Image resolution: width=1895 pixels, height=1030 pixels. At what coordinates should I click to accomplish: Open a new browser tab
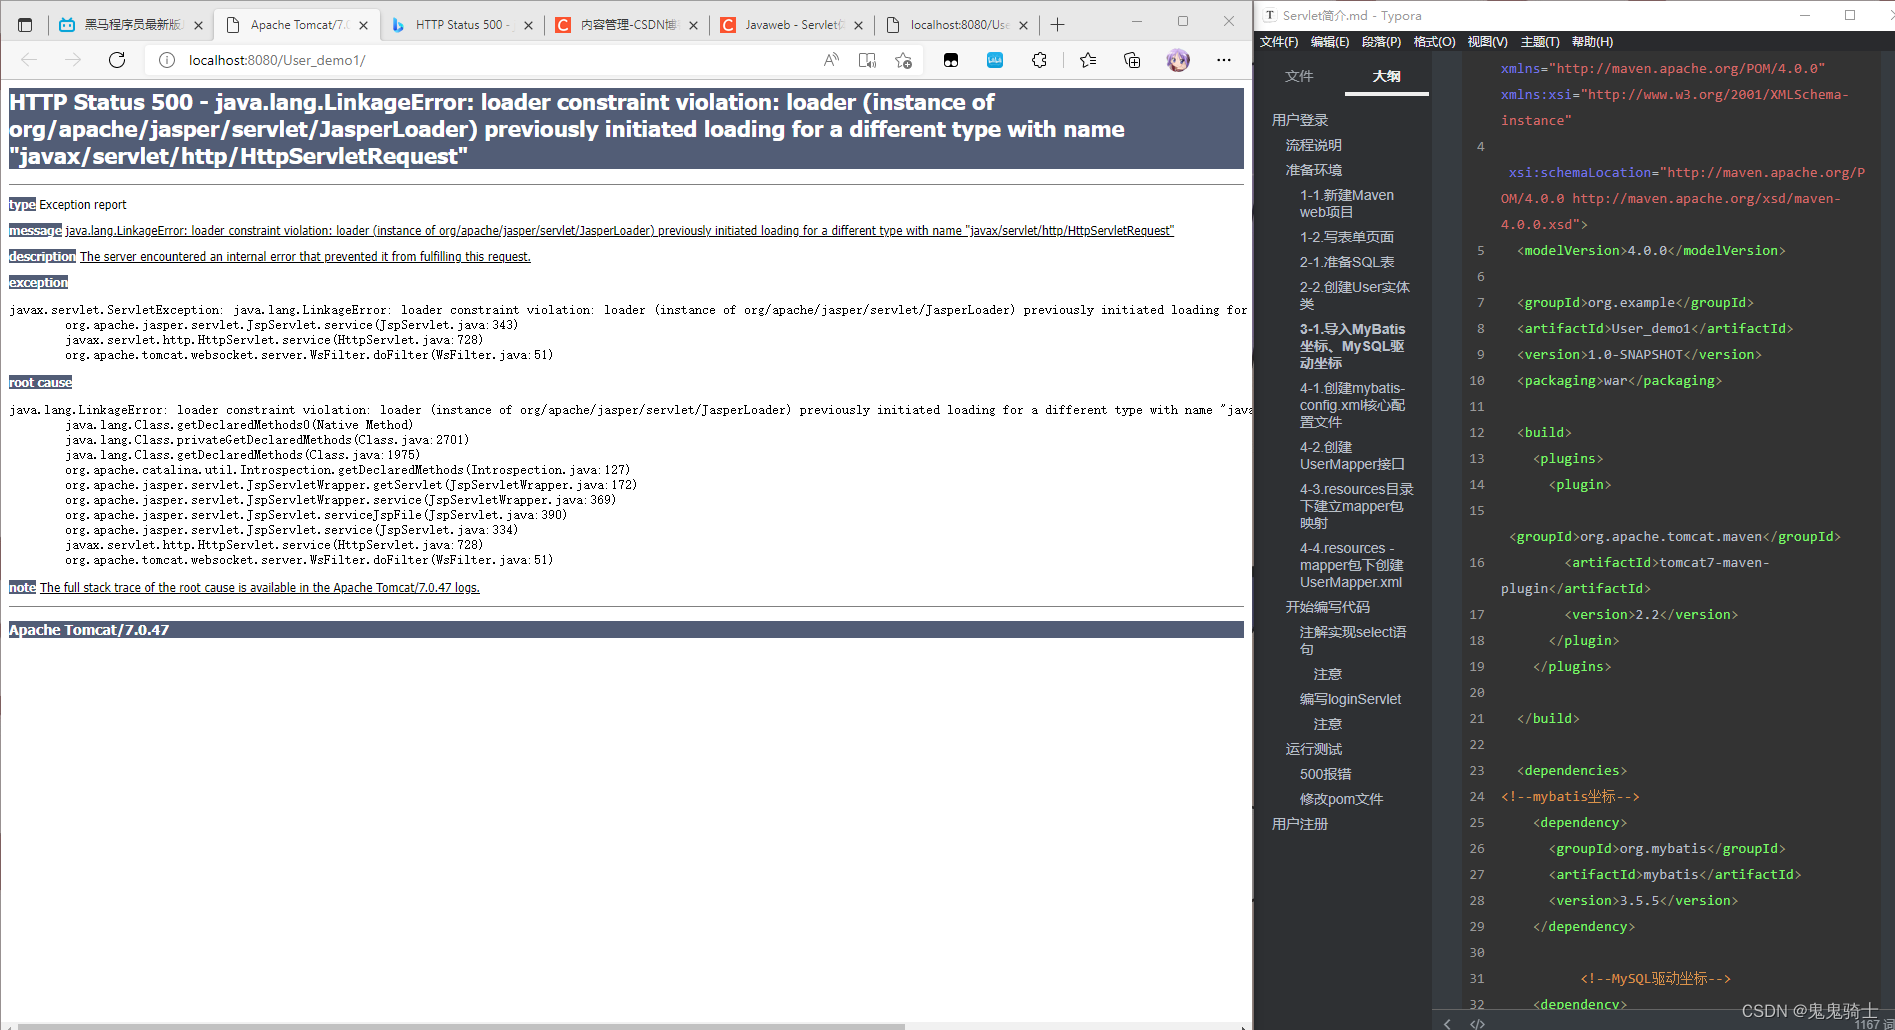(x=1057, y=25)
